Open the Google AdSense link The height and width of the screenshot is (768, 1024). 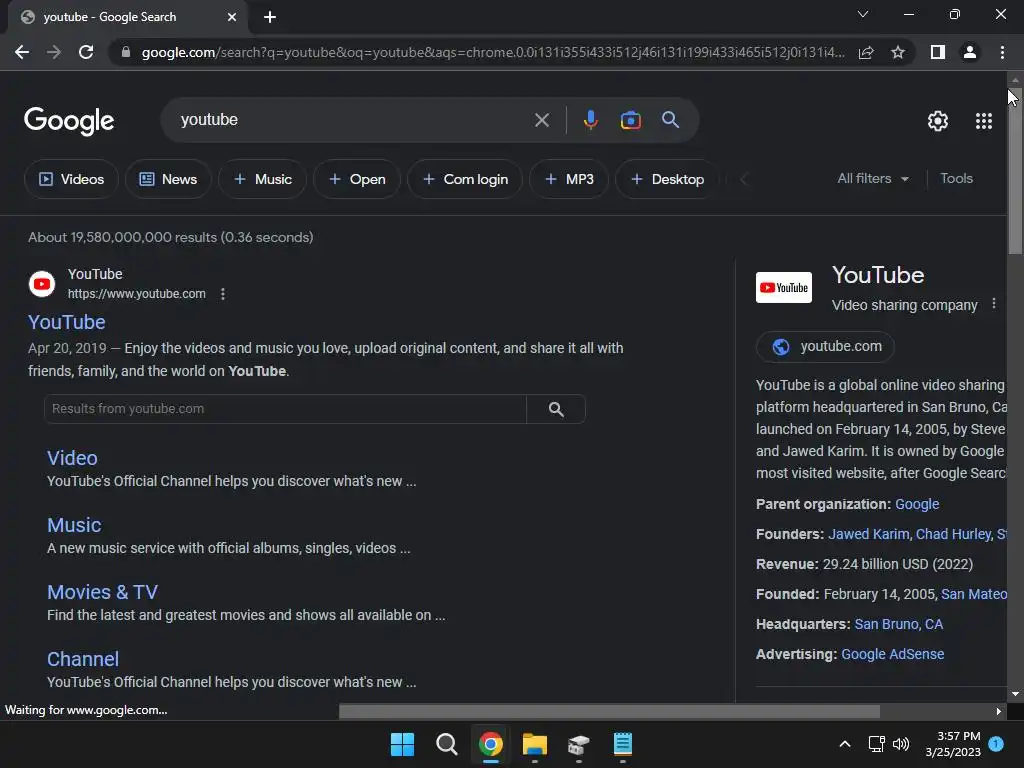pyautogui.click(x=893, y=654)
